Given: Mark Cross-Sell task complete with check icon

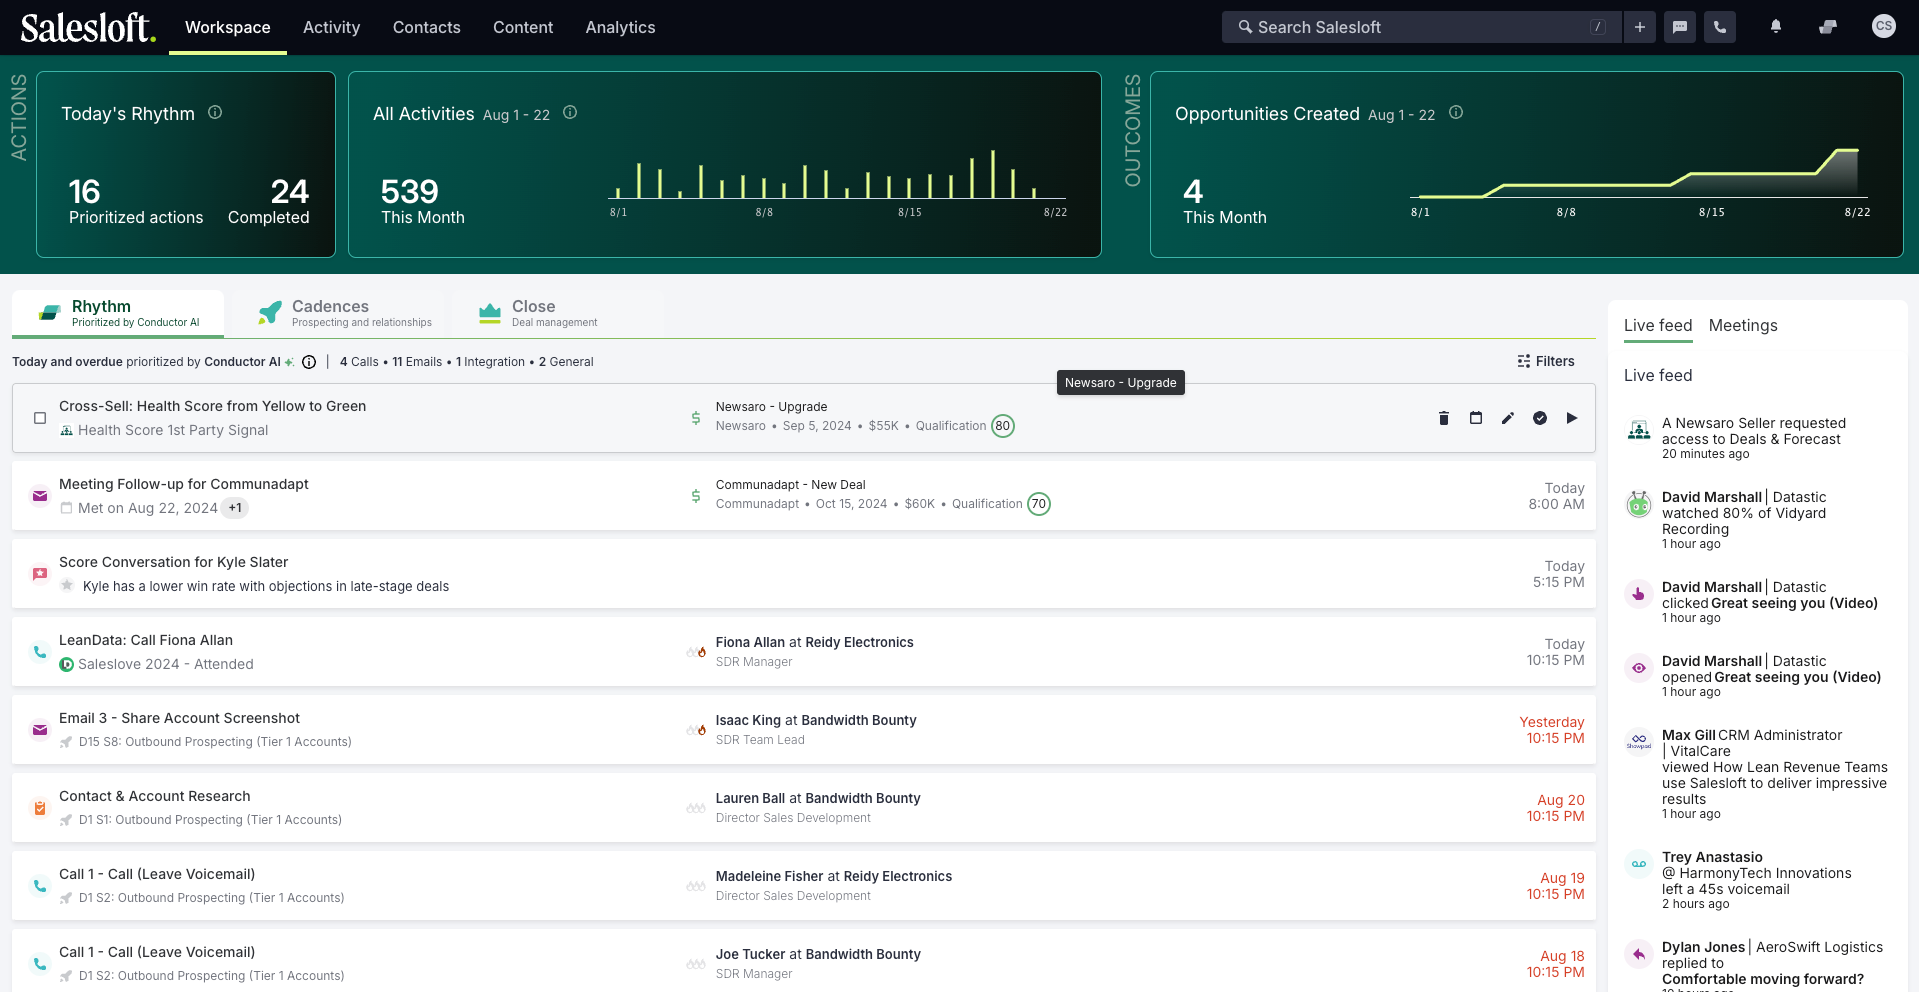Looking at the screenshot, I should click(x=1540, y=418).
